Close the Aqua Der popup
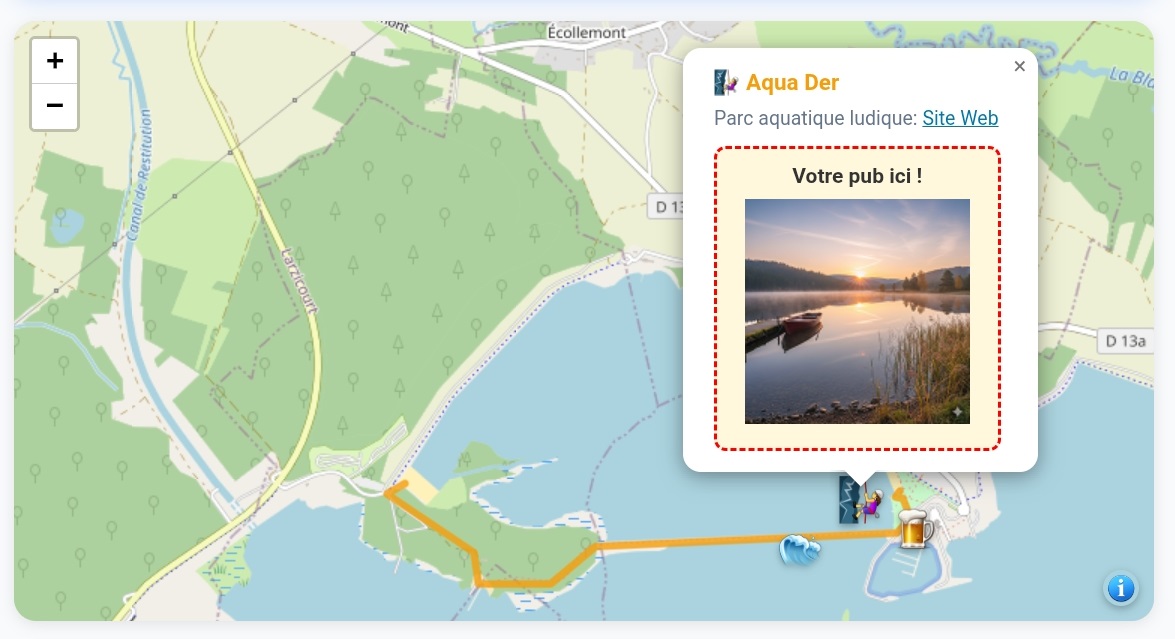The height and width of the screenshot is (639, 1175). 1019,67
